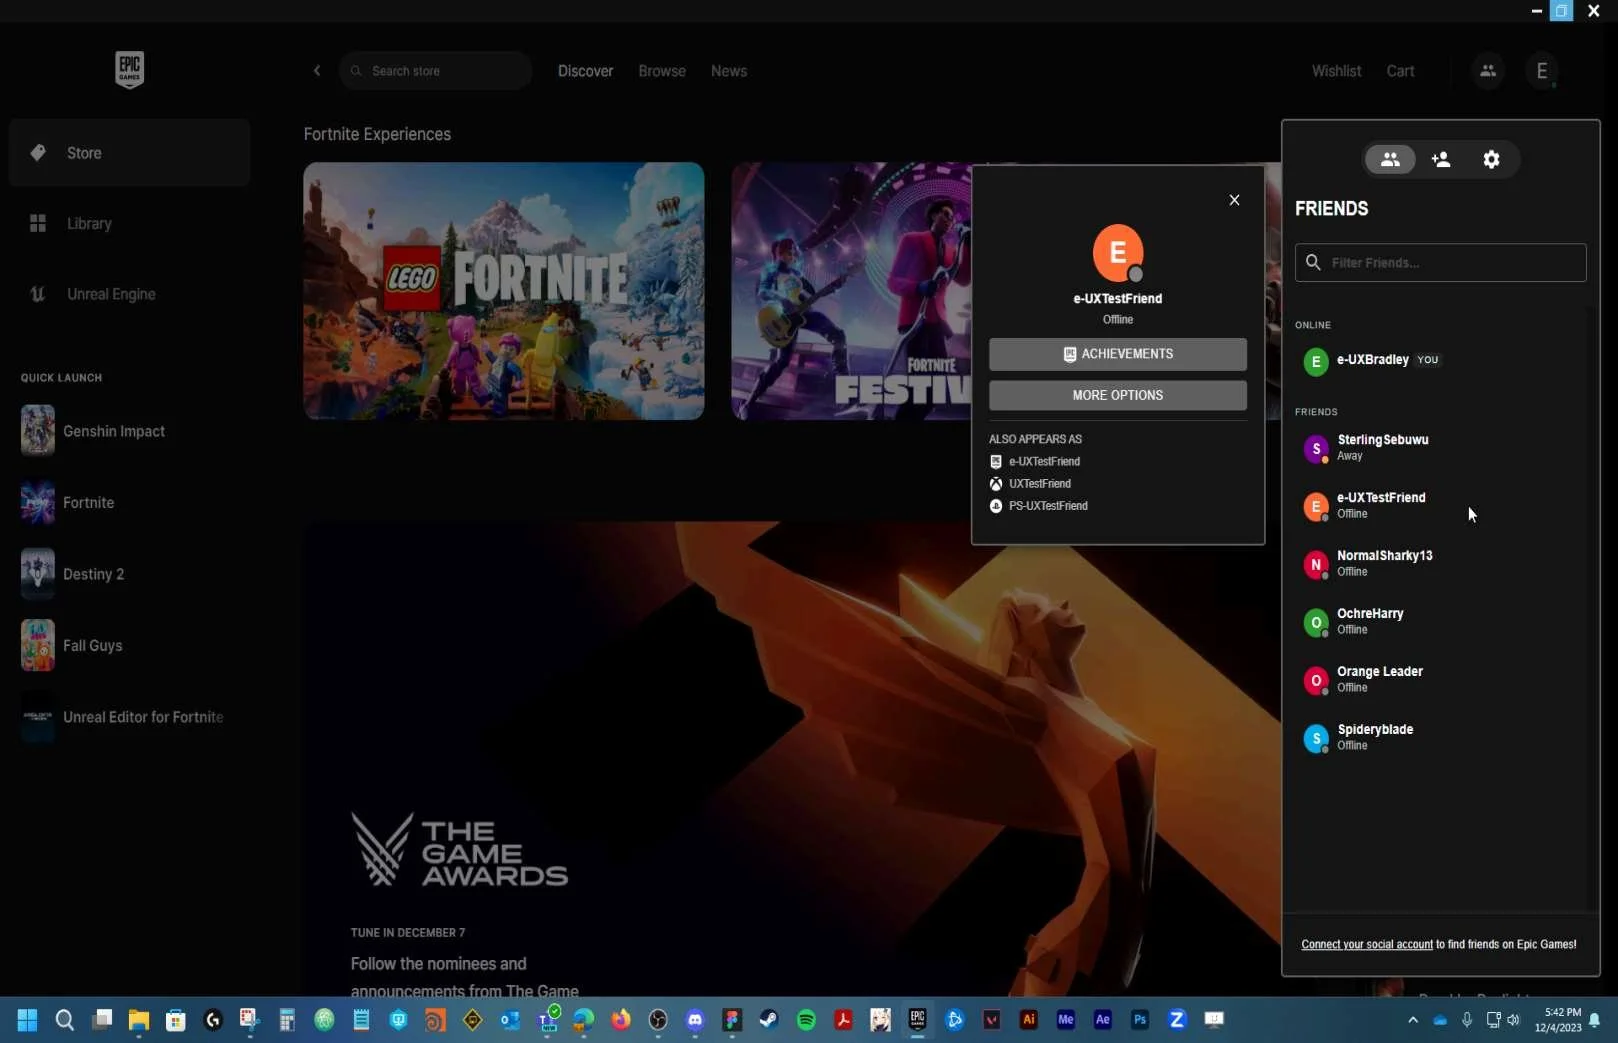Viewport: 1618px width, 1043px height.
Task: Open the Windows Start menu
Action: click(x=27, y=1020)
